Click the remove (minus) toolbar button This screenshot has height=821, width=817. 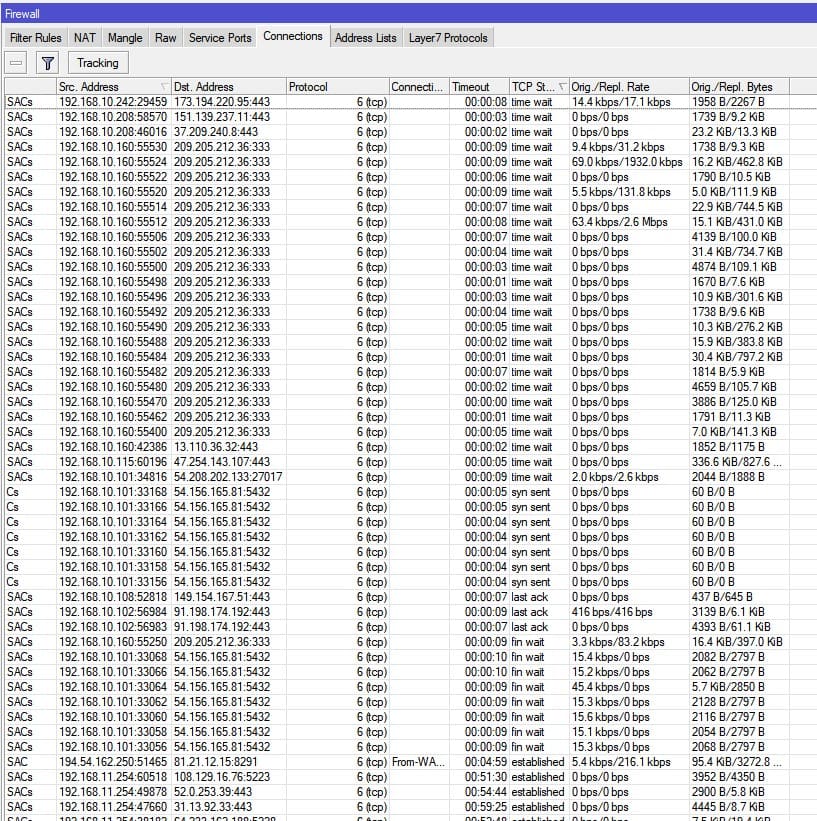coord(16,63)
